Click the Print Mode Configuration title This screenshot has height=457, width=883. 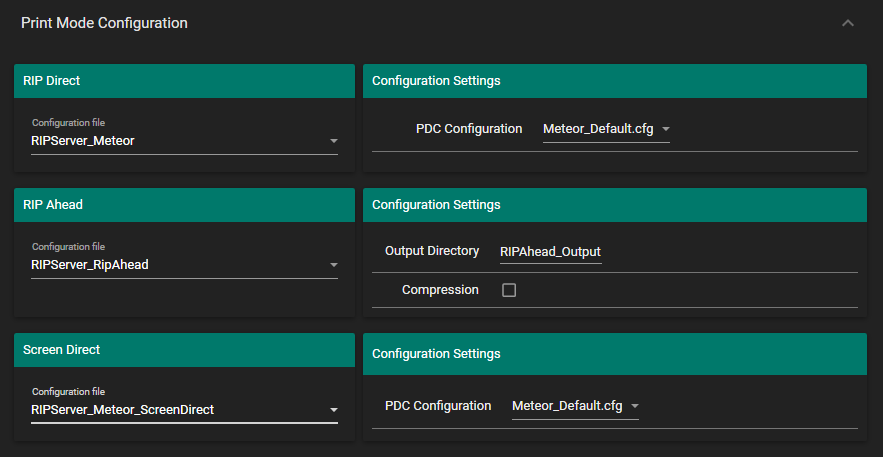pyautogui.click(x=104, y=23)
